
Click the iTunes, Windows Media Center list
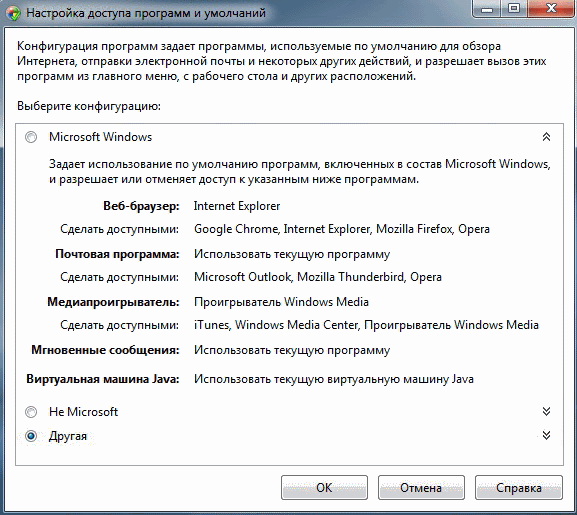[366, 325]
